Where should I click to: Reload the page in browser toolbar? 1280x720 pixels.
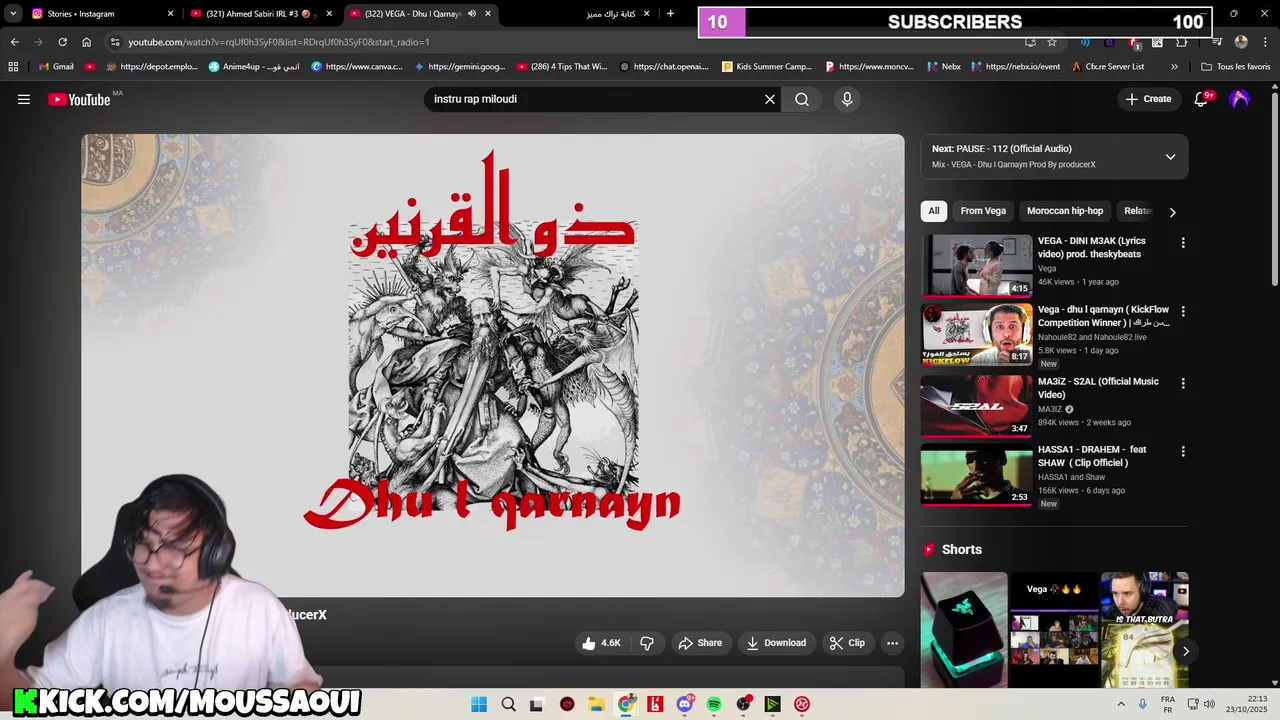[x=62, y=42]
